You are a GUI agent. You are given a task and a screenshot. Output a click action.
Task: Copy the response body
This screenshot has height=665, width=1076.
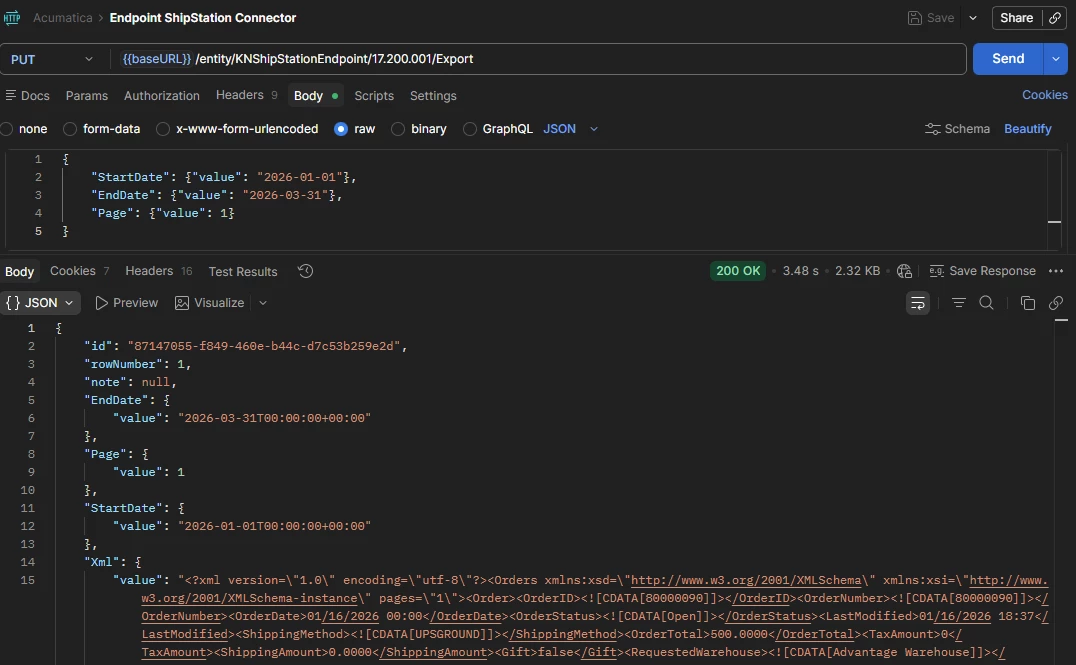1027,303
